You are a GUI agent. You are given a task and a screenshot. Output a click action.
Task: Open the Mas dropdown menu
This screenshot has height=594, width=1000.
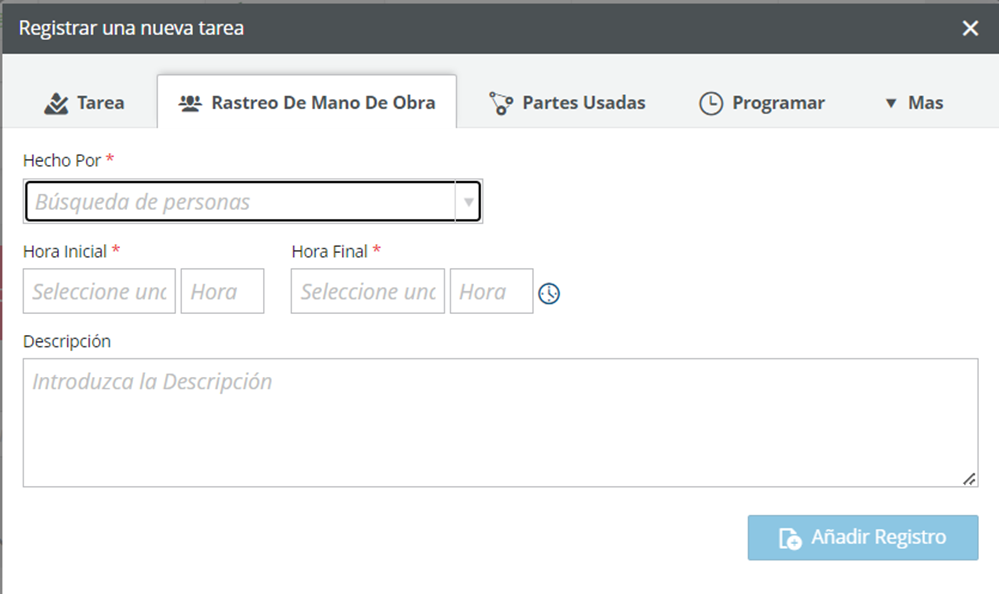point(914,103)
